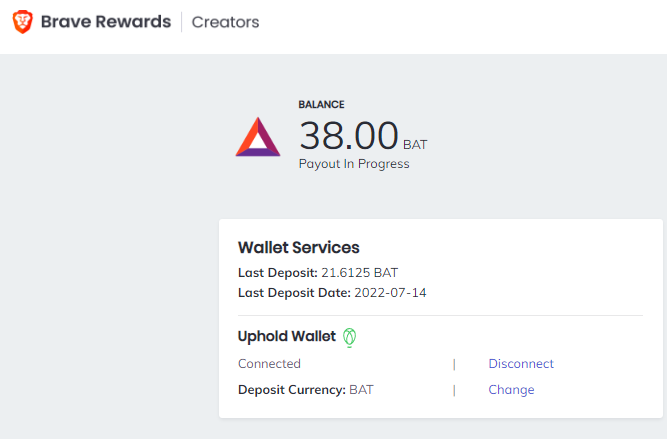Click the Deposit Currency BAT label
Image resolution: width=667 pixels, height=439 pixels.
click(305, 390)
